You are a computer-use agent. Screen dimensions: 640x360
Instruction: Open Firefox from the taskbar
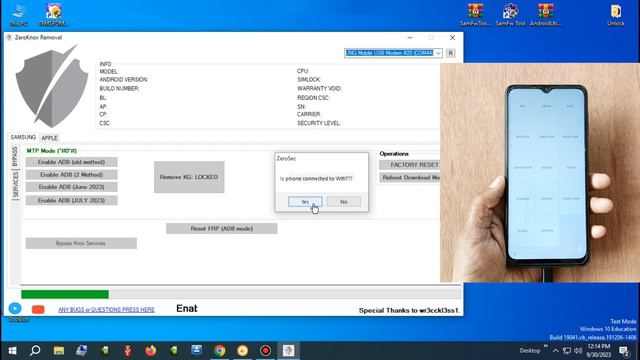click(151, 351)
